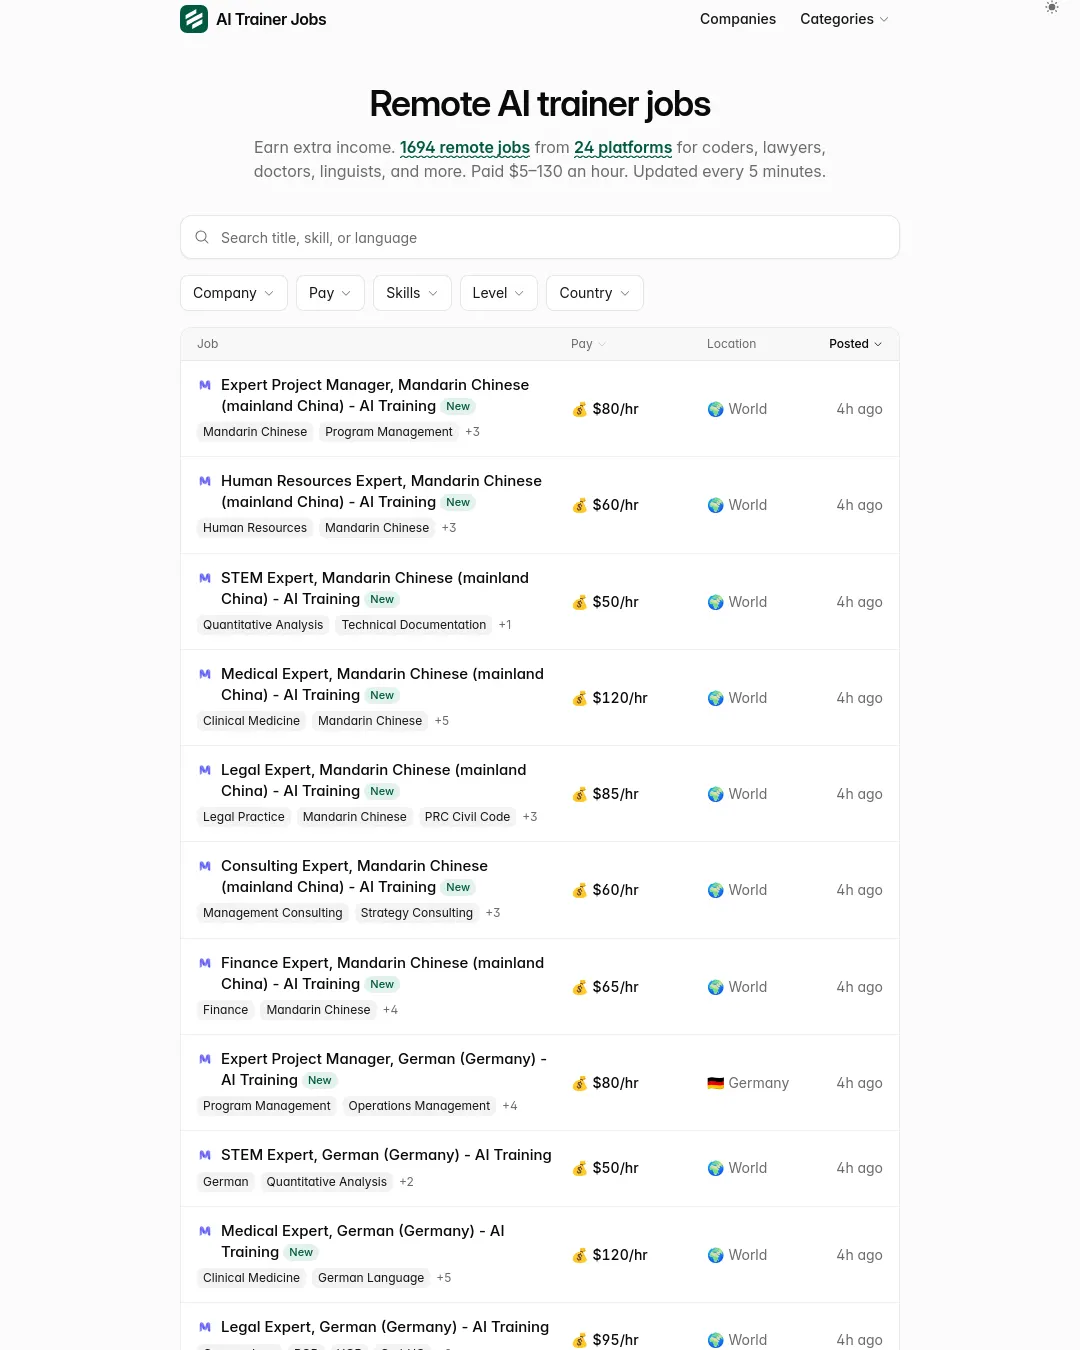Viewport: 1080px width, 1350px height.
Task: Click money bag icon next to $95/hr
Action: 580,1340
